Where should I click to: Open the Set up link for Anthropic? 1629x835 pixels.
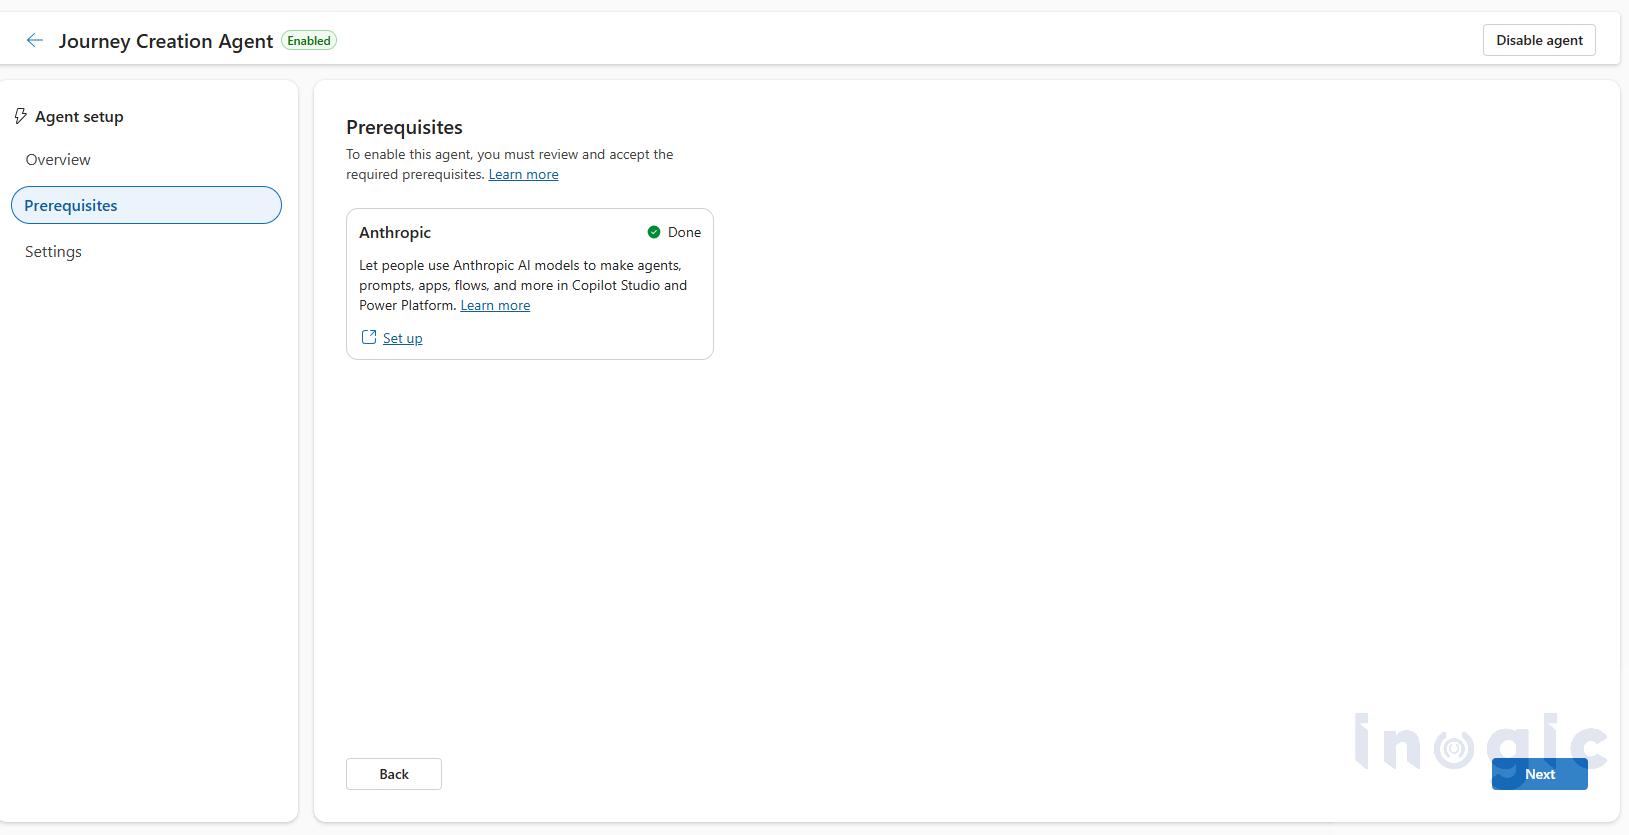[x=403, y=338]
